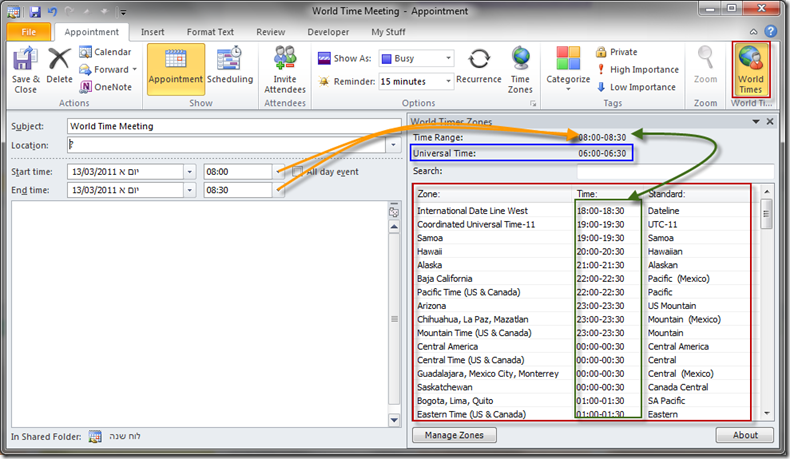Click the zone list scrollbar up arrow
This screenshot has height=459, width=790.
tap(767, 192)
